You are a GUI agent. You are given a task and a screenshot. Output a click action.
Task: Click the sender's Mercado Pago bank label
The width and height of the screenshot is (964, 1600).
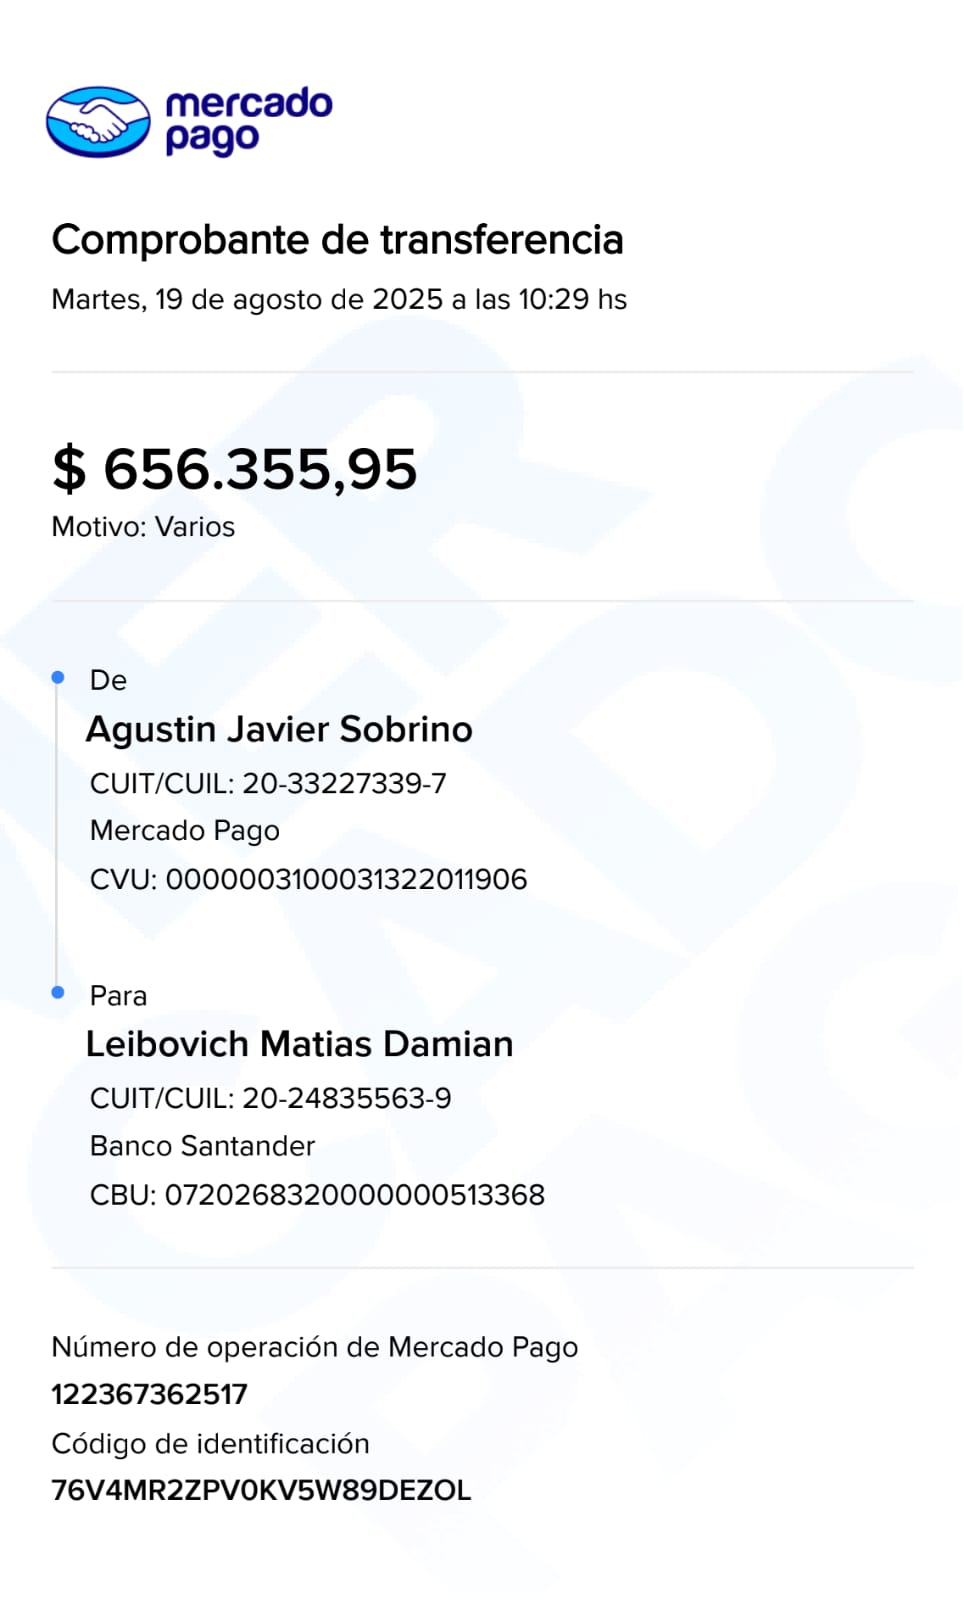[x=185, y=831]
